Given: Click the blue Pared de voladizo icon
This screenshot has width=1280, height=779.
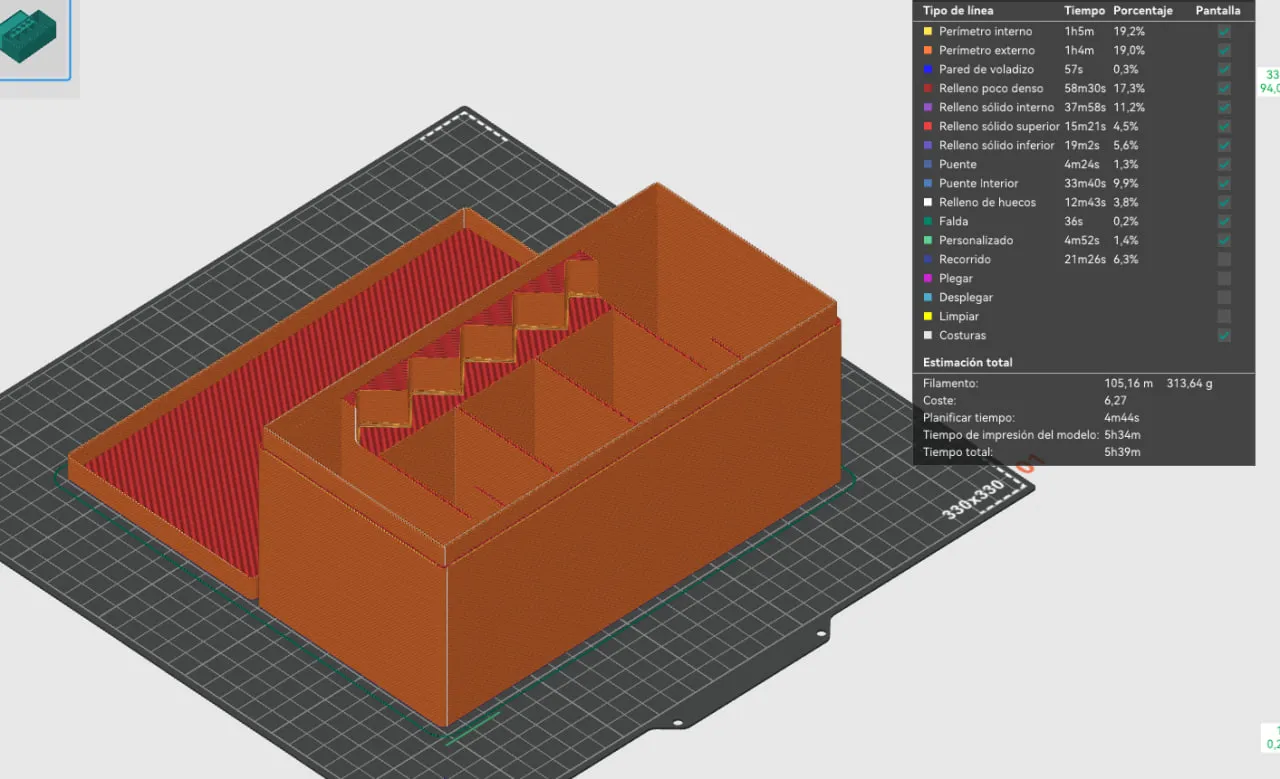Looking at the screenshot, I should (x=926, y=69).
